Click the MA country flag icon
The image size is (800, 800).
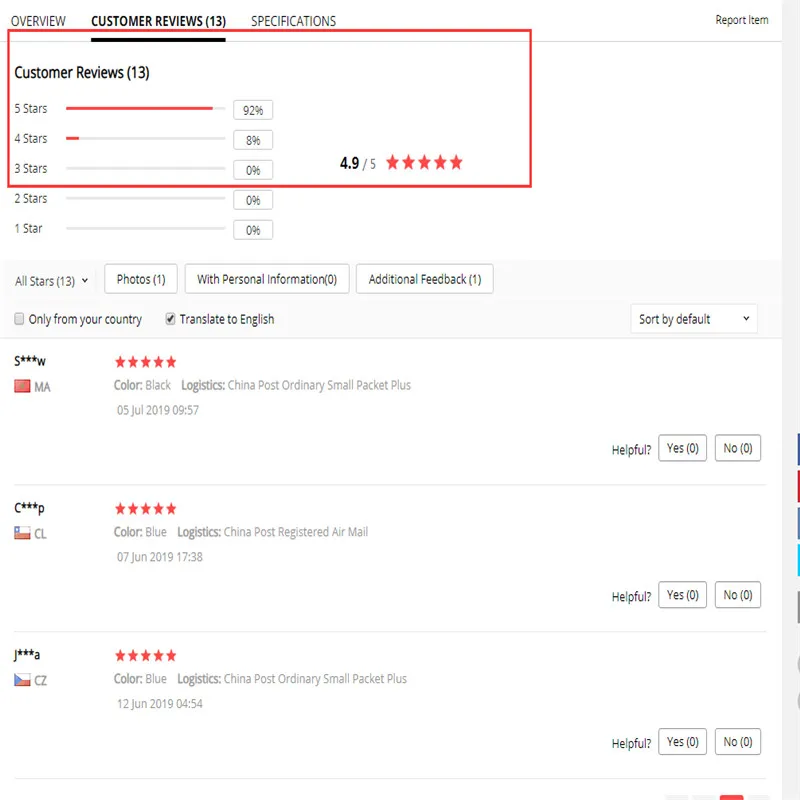point(22,386)
